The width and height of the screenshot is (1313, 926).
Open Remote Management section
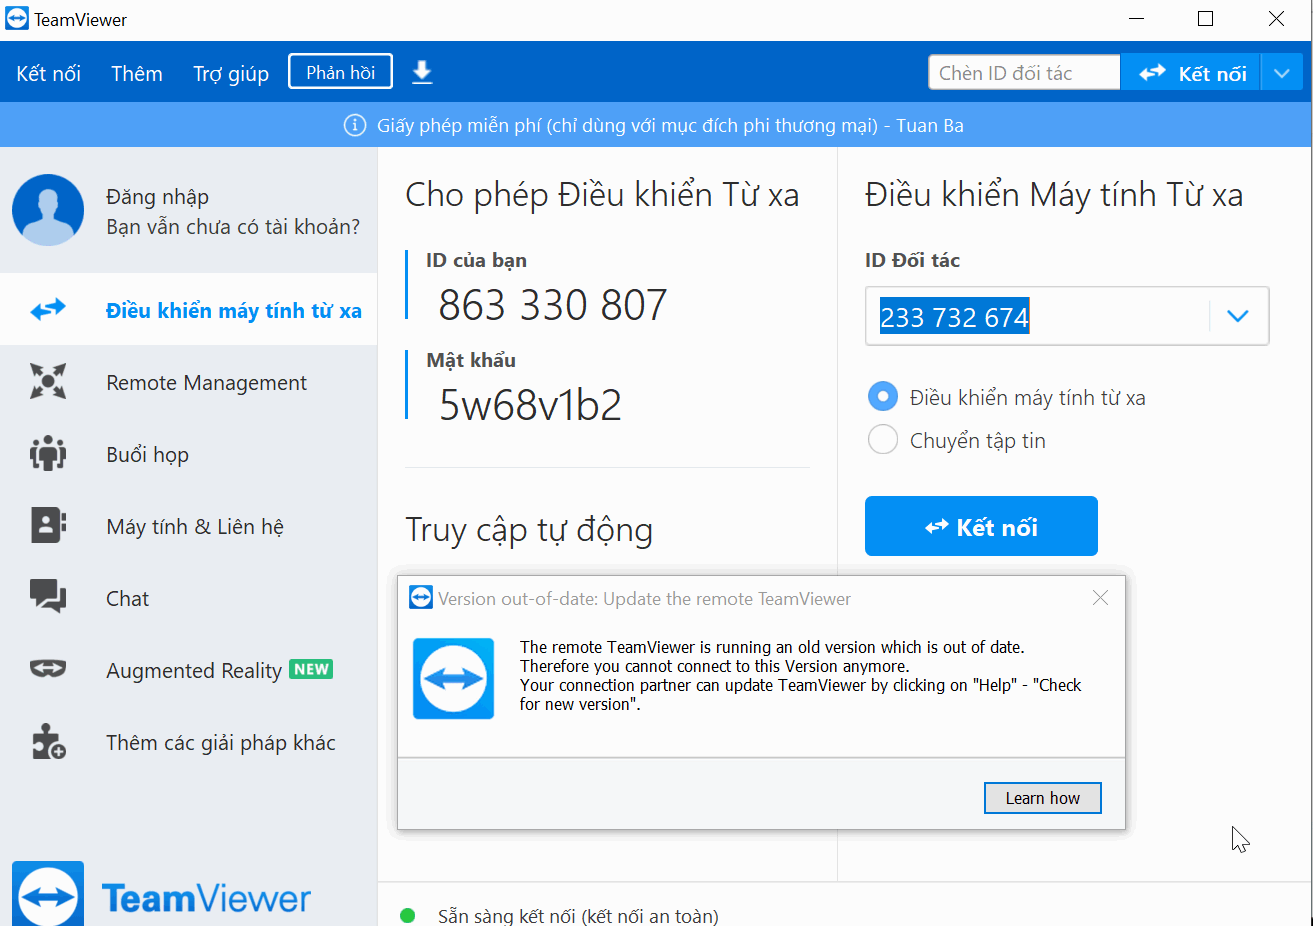189,382
